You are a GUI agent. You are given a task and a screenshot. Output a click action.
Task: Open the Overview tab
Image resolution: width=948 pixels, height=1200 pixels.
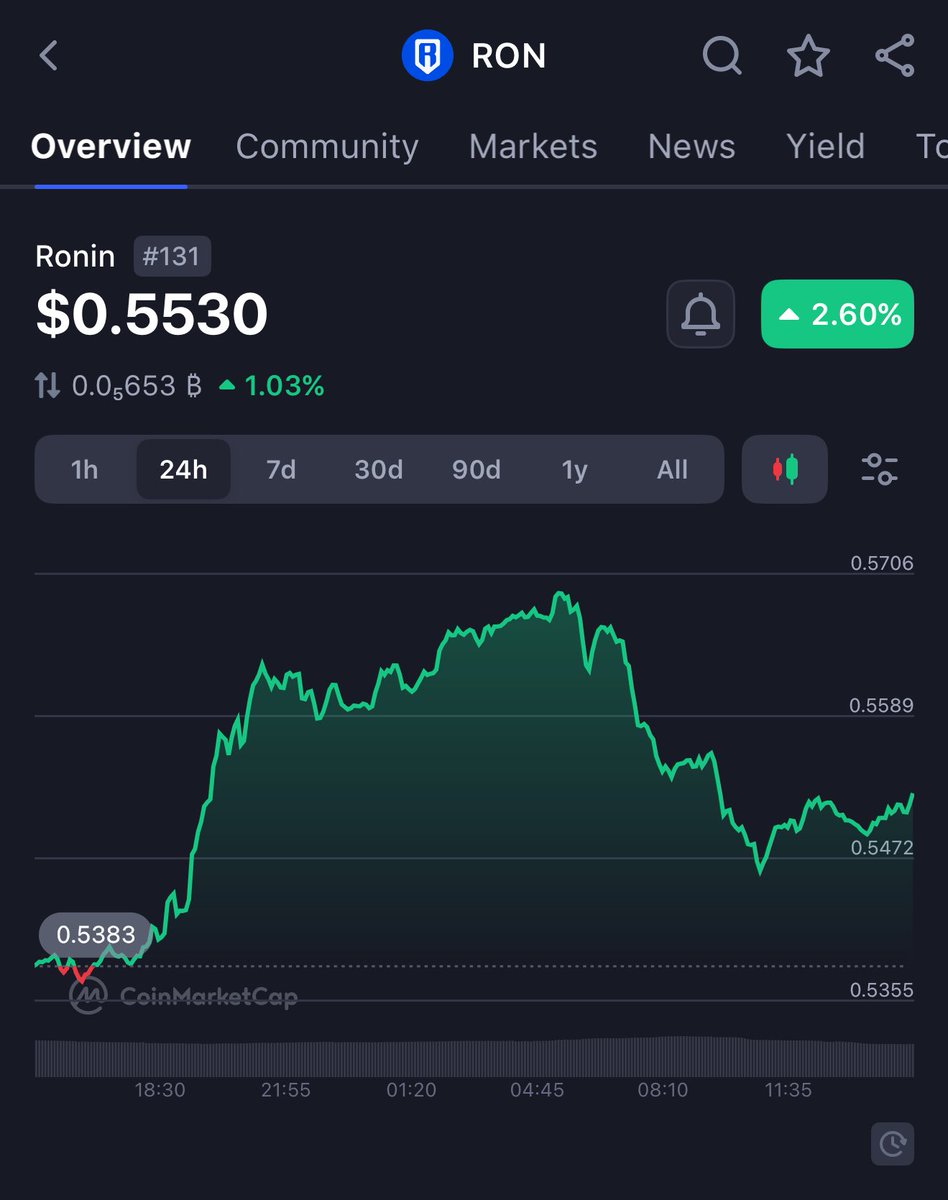coord(111,147)
